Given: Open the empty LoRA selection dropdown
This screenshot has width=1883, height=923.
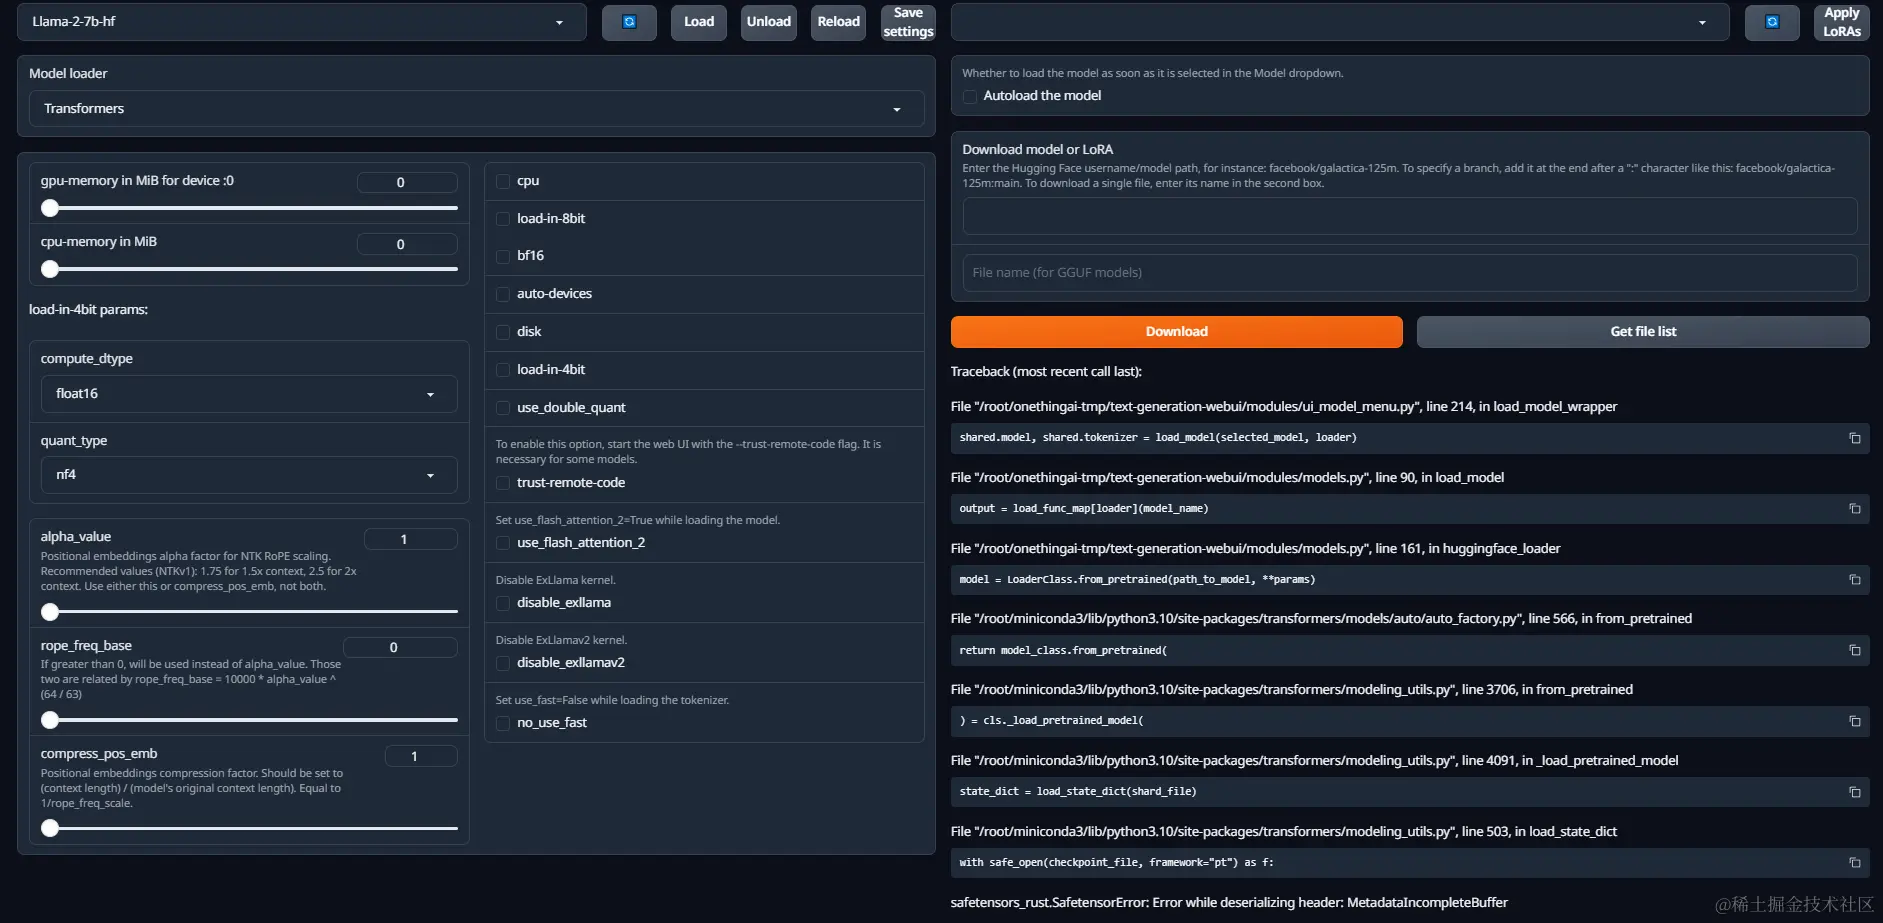Looking at the screenshot, I should click(1340, 22).
